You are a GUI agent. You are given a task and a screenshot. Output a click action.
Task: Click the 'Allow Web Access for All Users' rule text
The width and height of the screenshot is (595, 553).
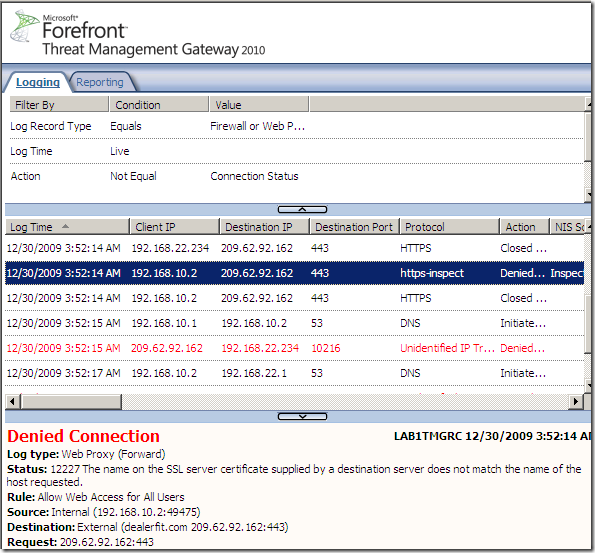tap(111, 497)
